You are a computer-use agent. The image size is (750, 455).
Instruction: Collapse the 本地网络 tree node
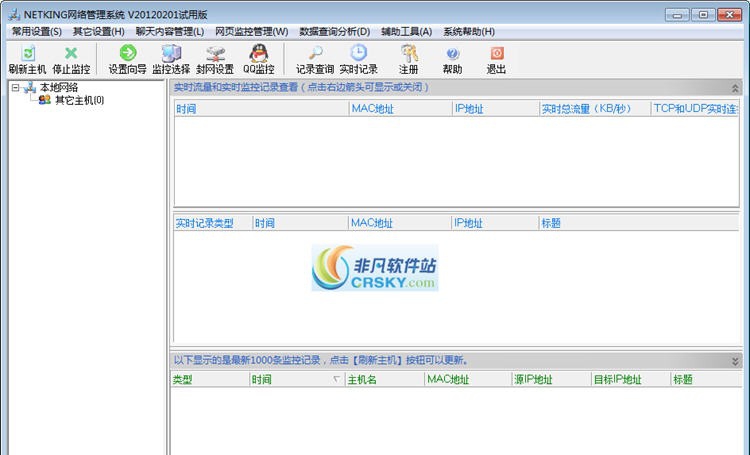pos(15,88)
